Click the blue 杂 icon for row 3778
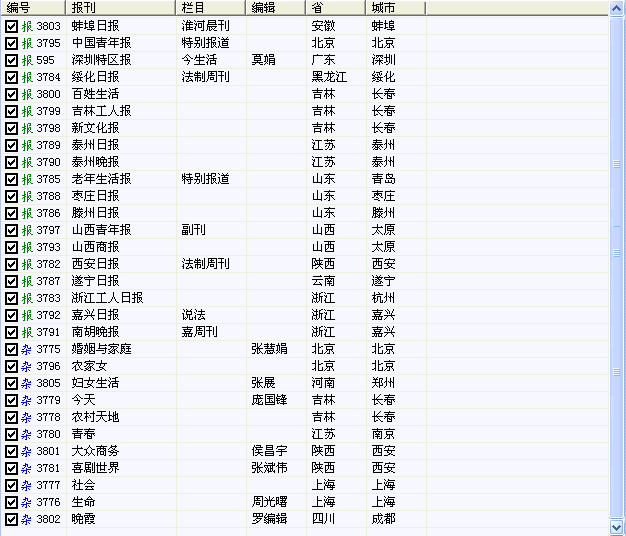The image size is (626, 536). click(27, 417)
